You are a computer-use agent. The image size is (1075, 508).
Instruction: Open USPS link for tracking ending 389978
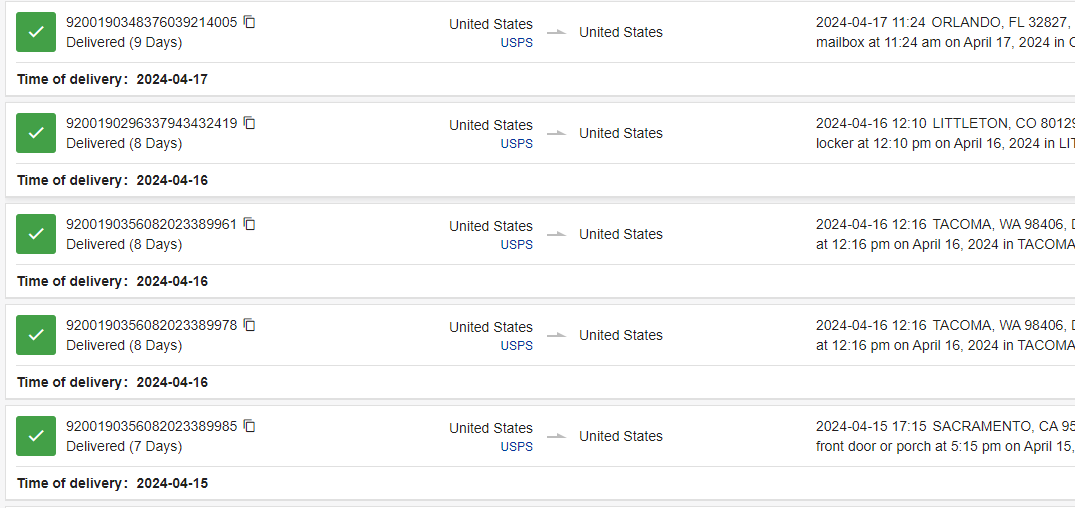point(516,346)
